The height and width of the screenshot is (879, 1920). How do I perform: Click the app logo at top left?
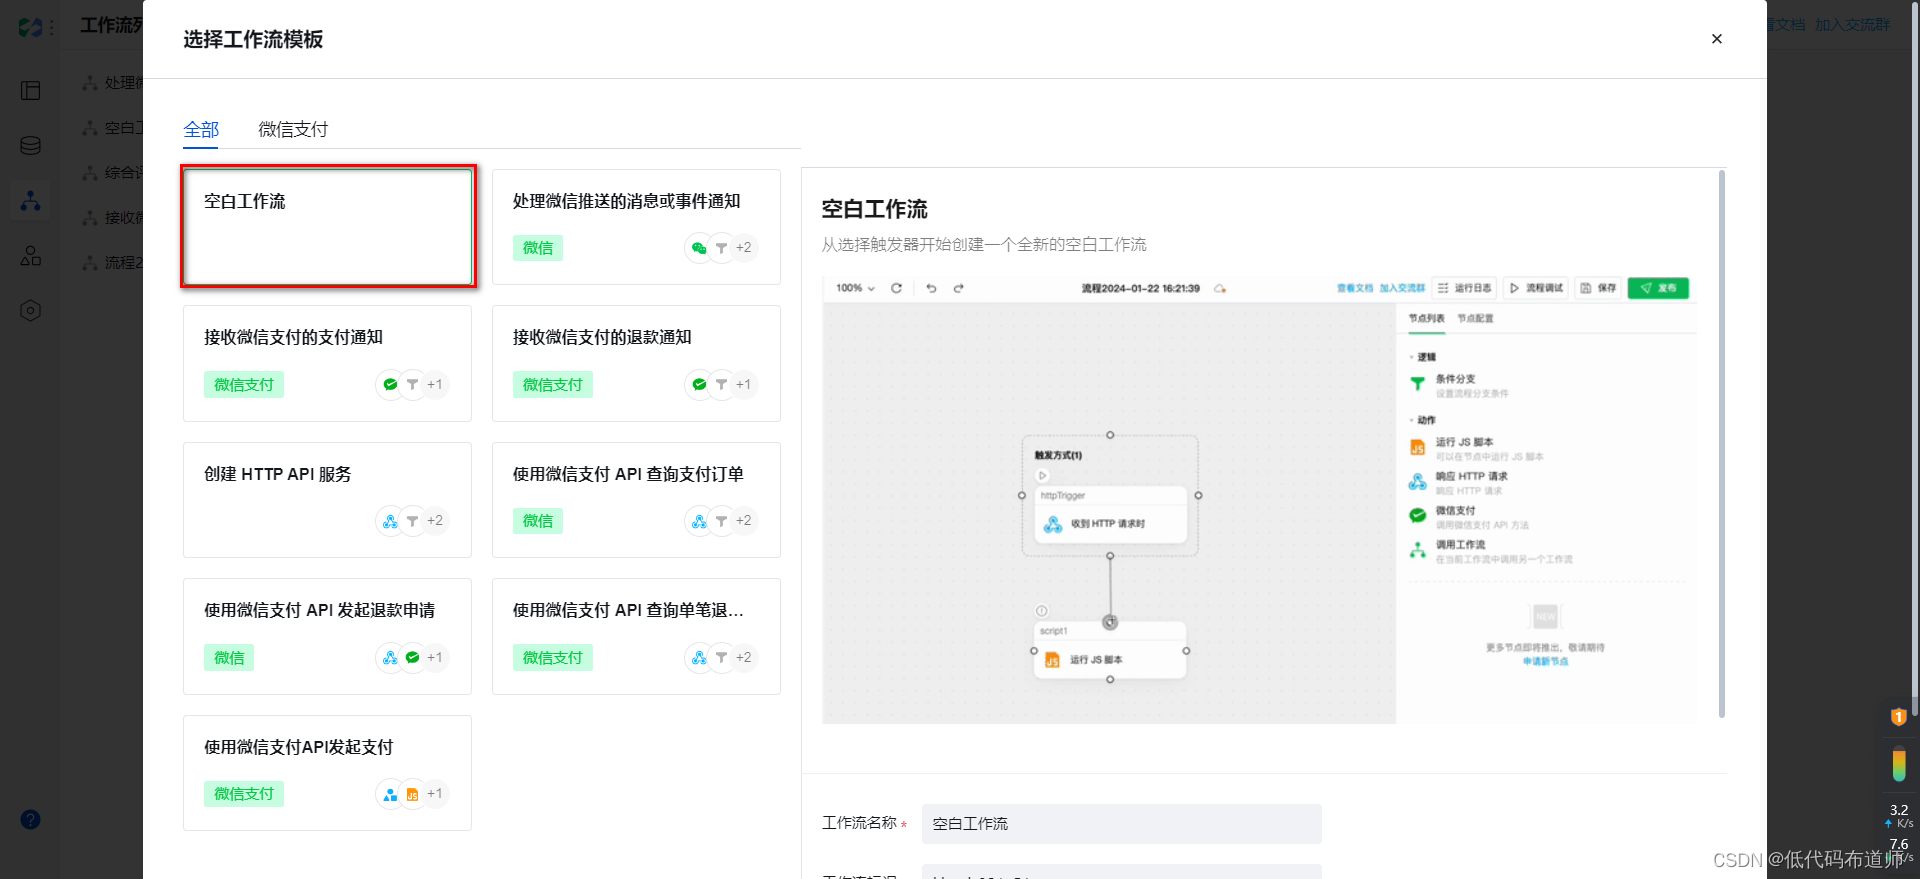(x=31, y=27)
